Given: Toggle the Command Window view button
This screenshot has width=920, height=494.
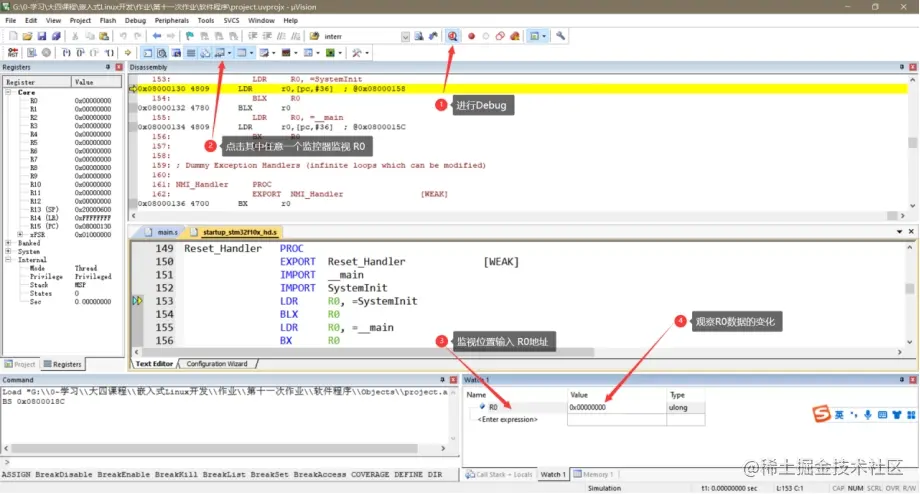Looking at the screenshot, I should click(x=148, y=53).
